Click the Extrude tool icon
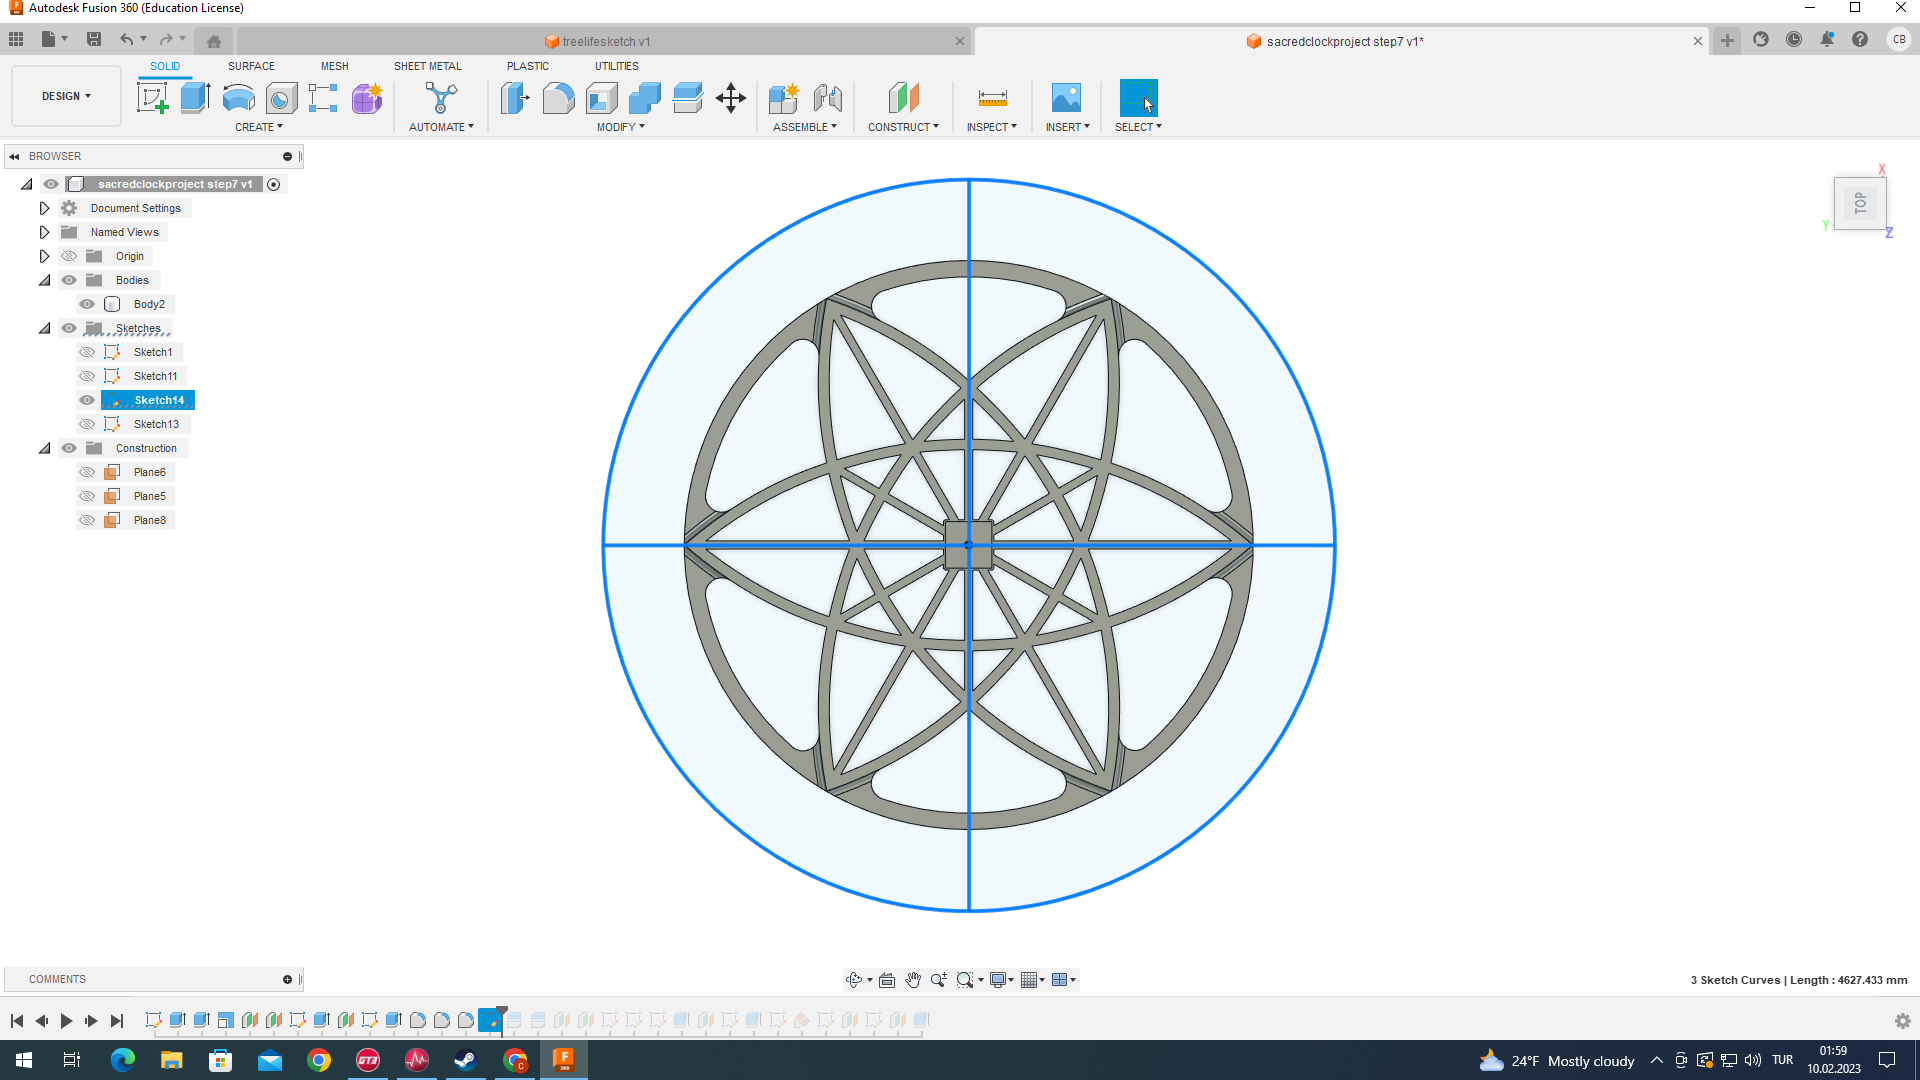This screenshot has width=1920, height=1080. click(x=195, y=98)
